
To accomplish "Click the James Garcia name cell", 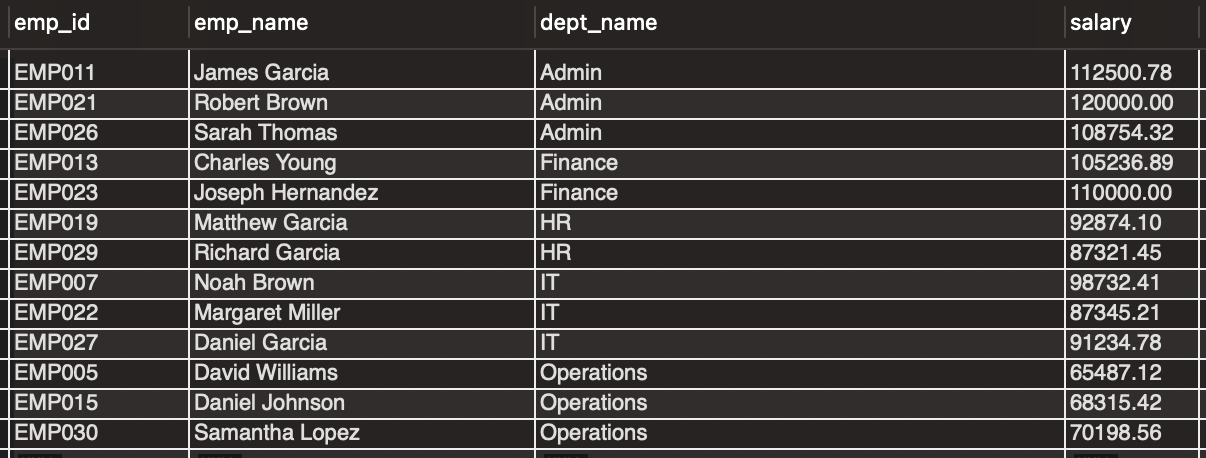I will 261,73.
